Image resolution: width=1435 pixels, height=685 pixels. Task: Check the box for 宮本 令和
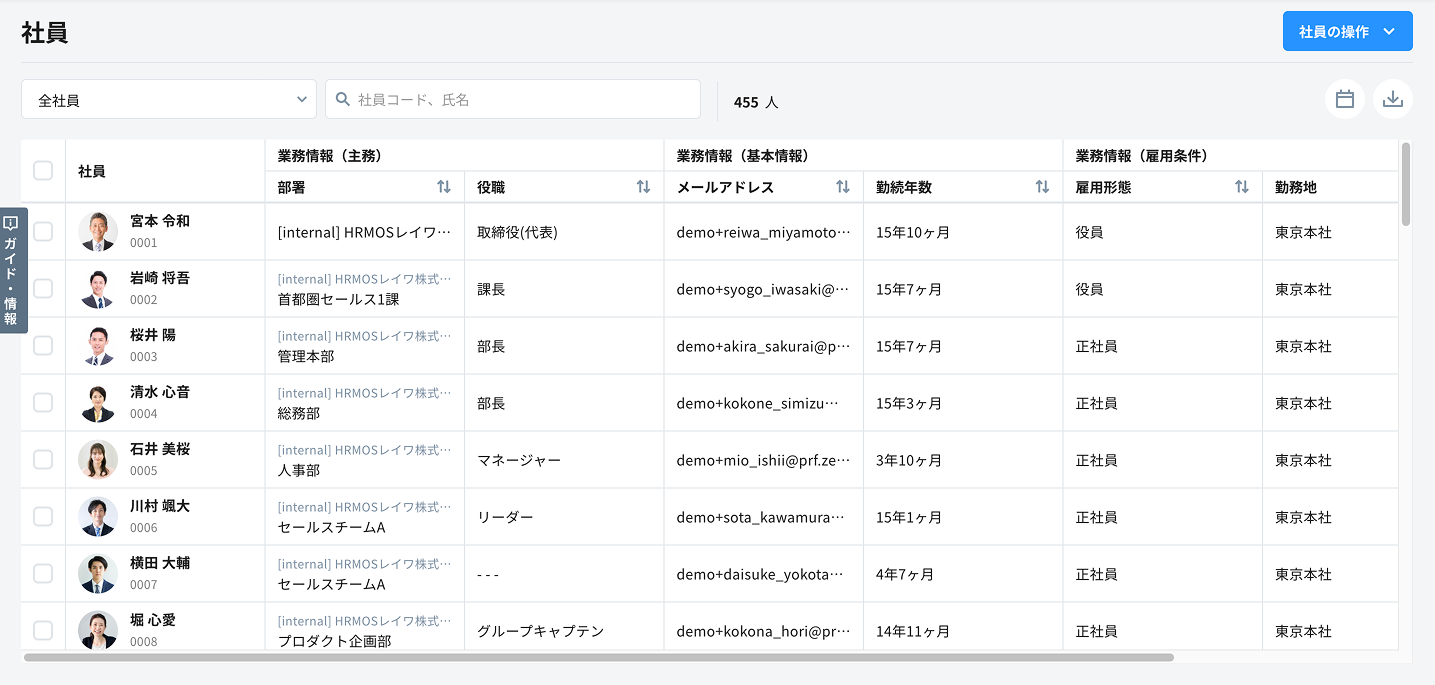tap(43, 231)
